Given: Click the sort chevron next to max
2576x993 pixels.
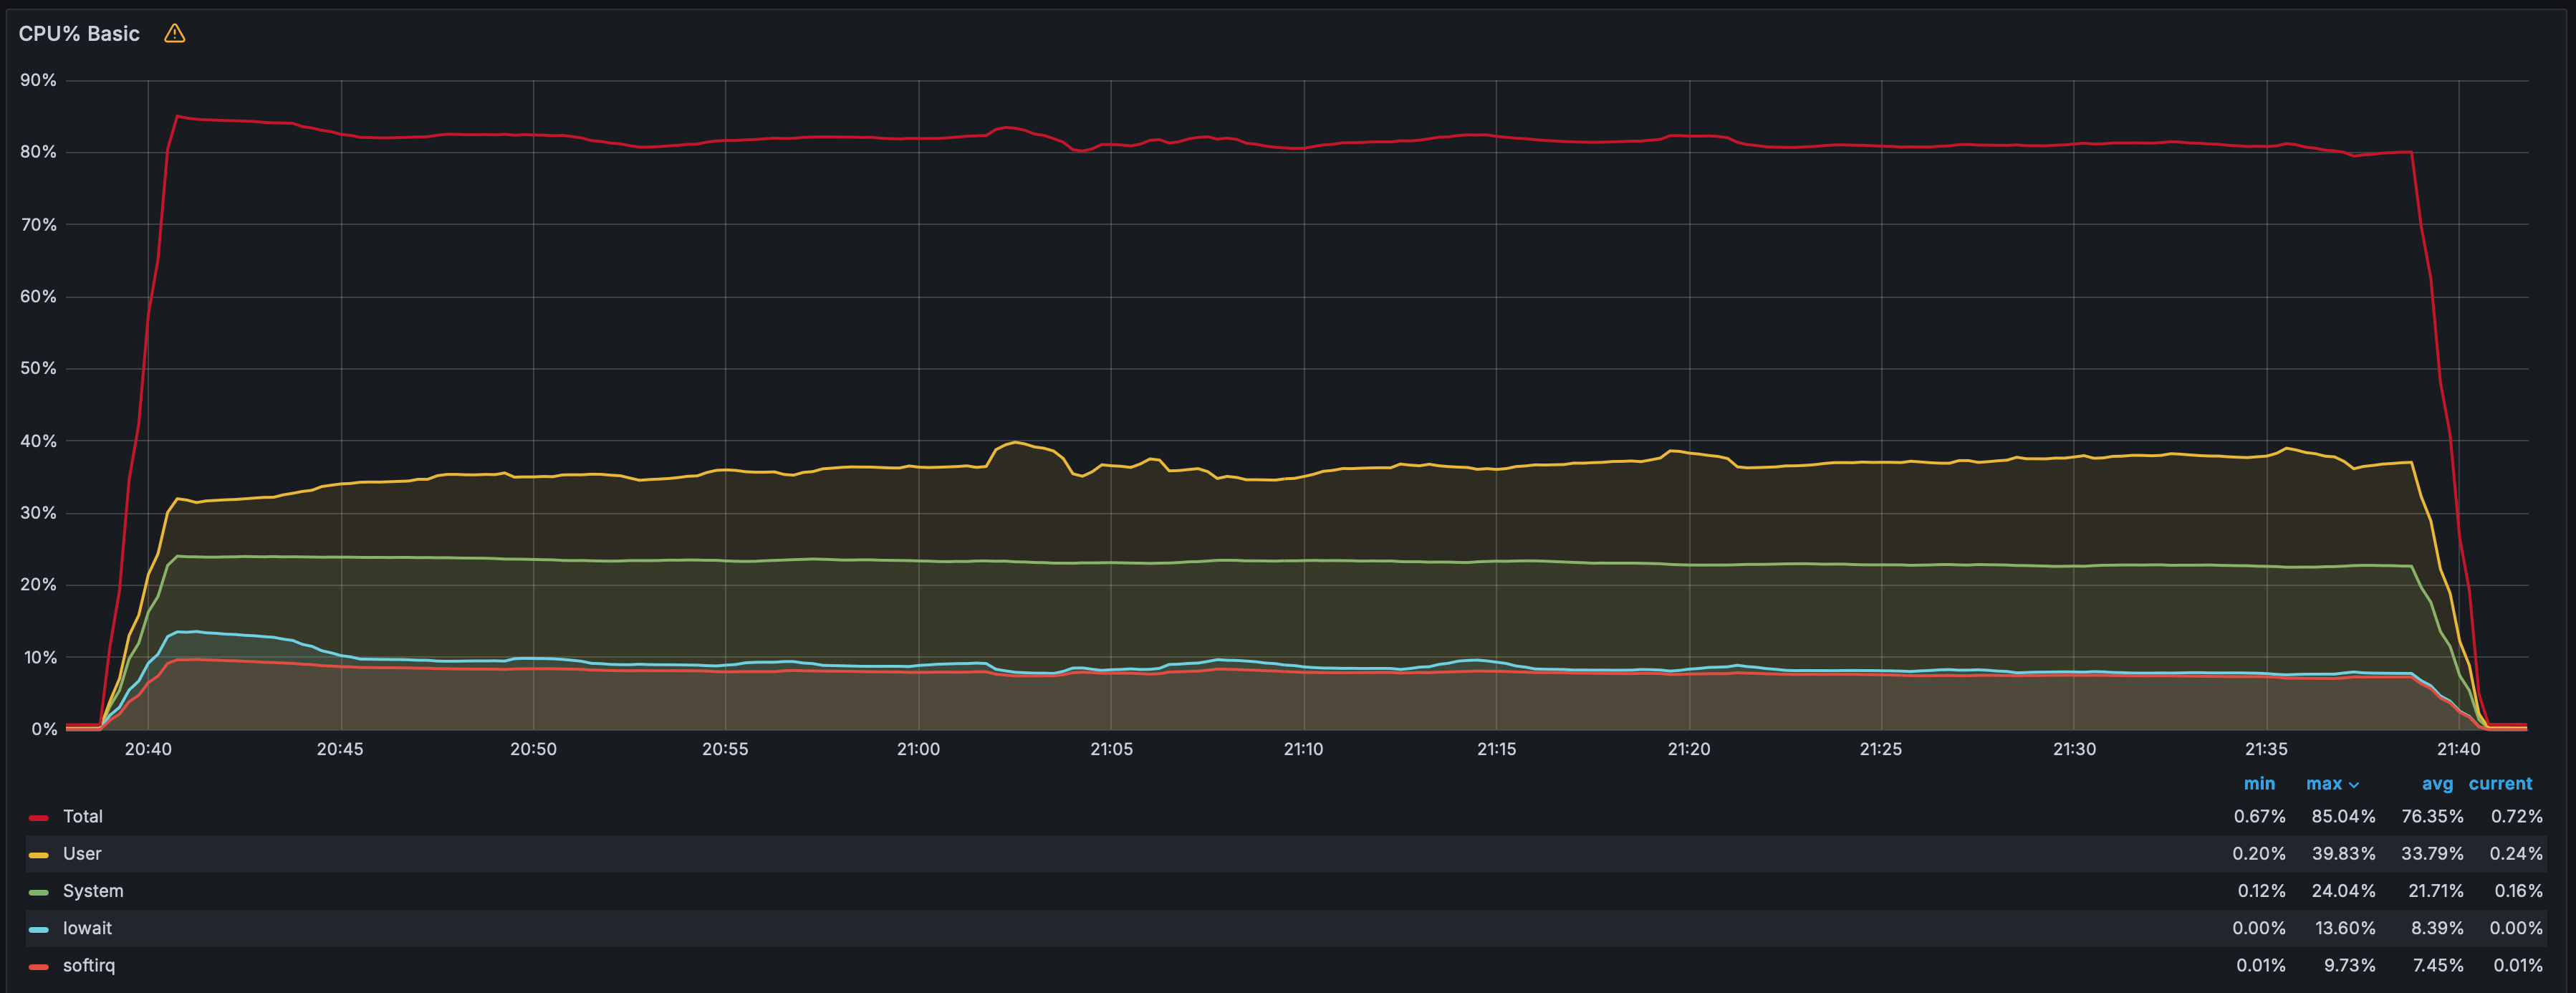Looking at the screenshot, I should click(2354, 785).
